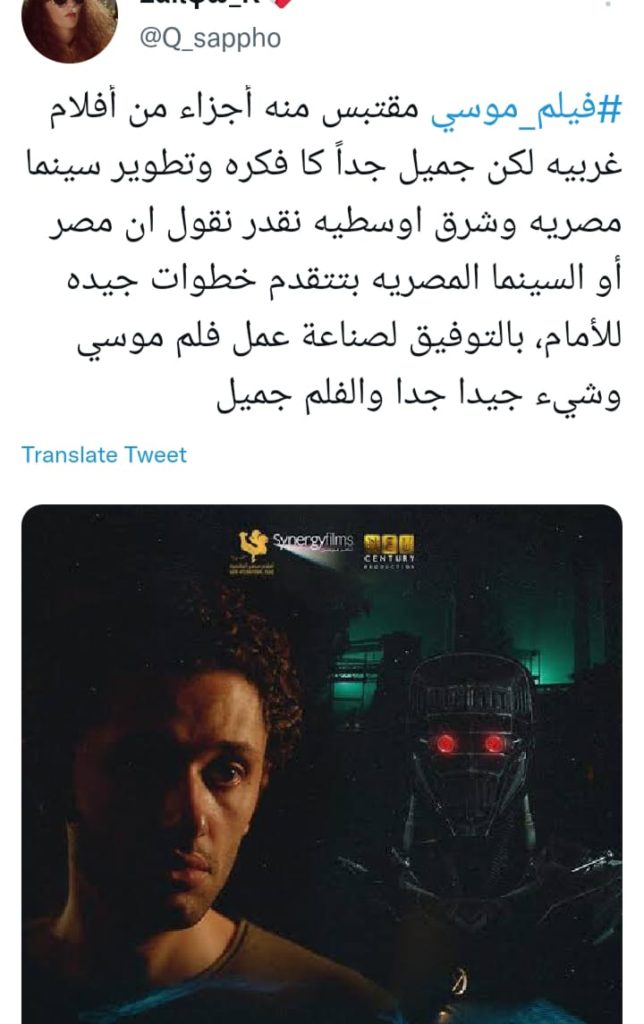Click the @Q_sappho username handle
644x1024 pixels.
[x=210, y=38]
